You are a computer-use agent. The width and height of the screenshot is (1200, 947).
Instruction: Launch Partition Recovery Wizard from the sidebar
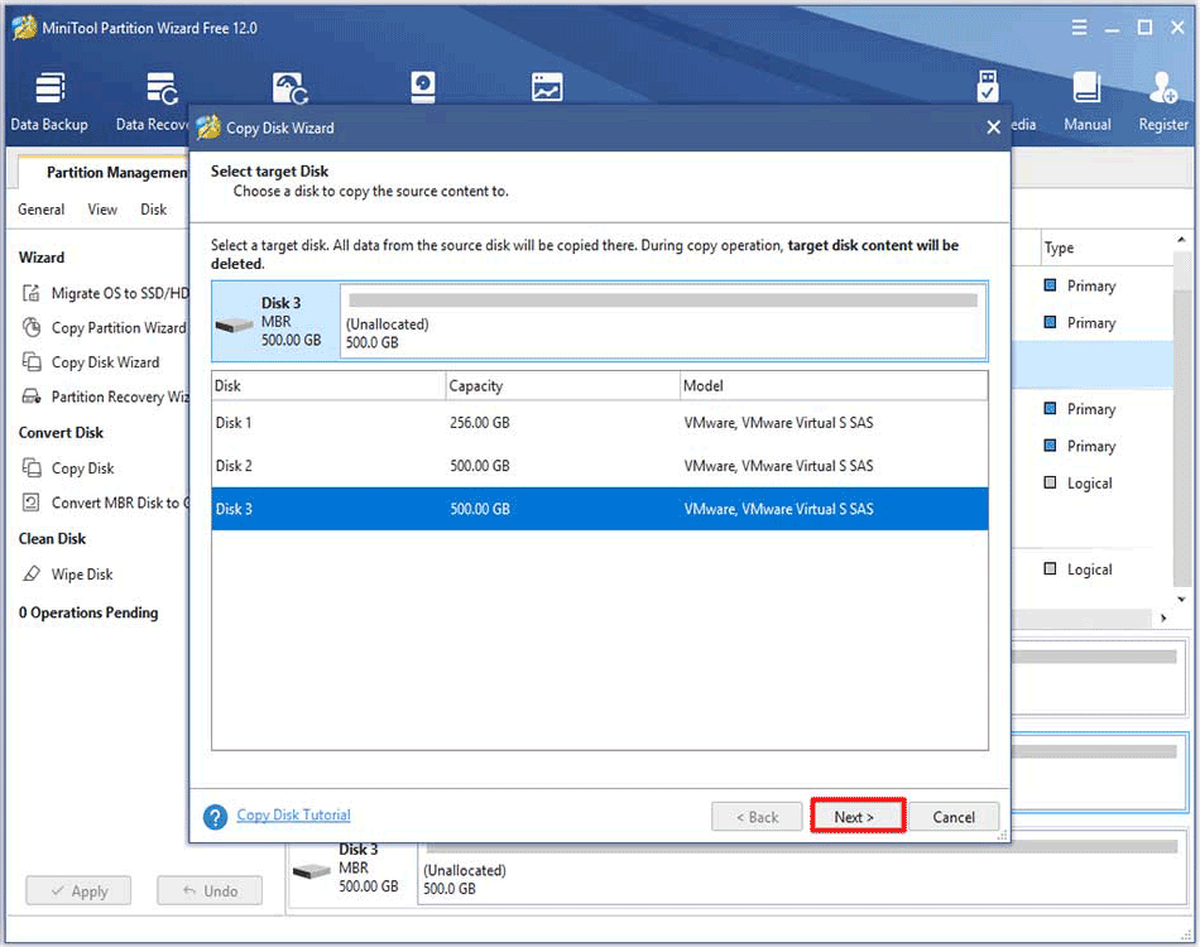105,397
